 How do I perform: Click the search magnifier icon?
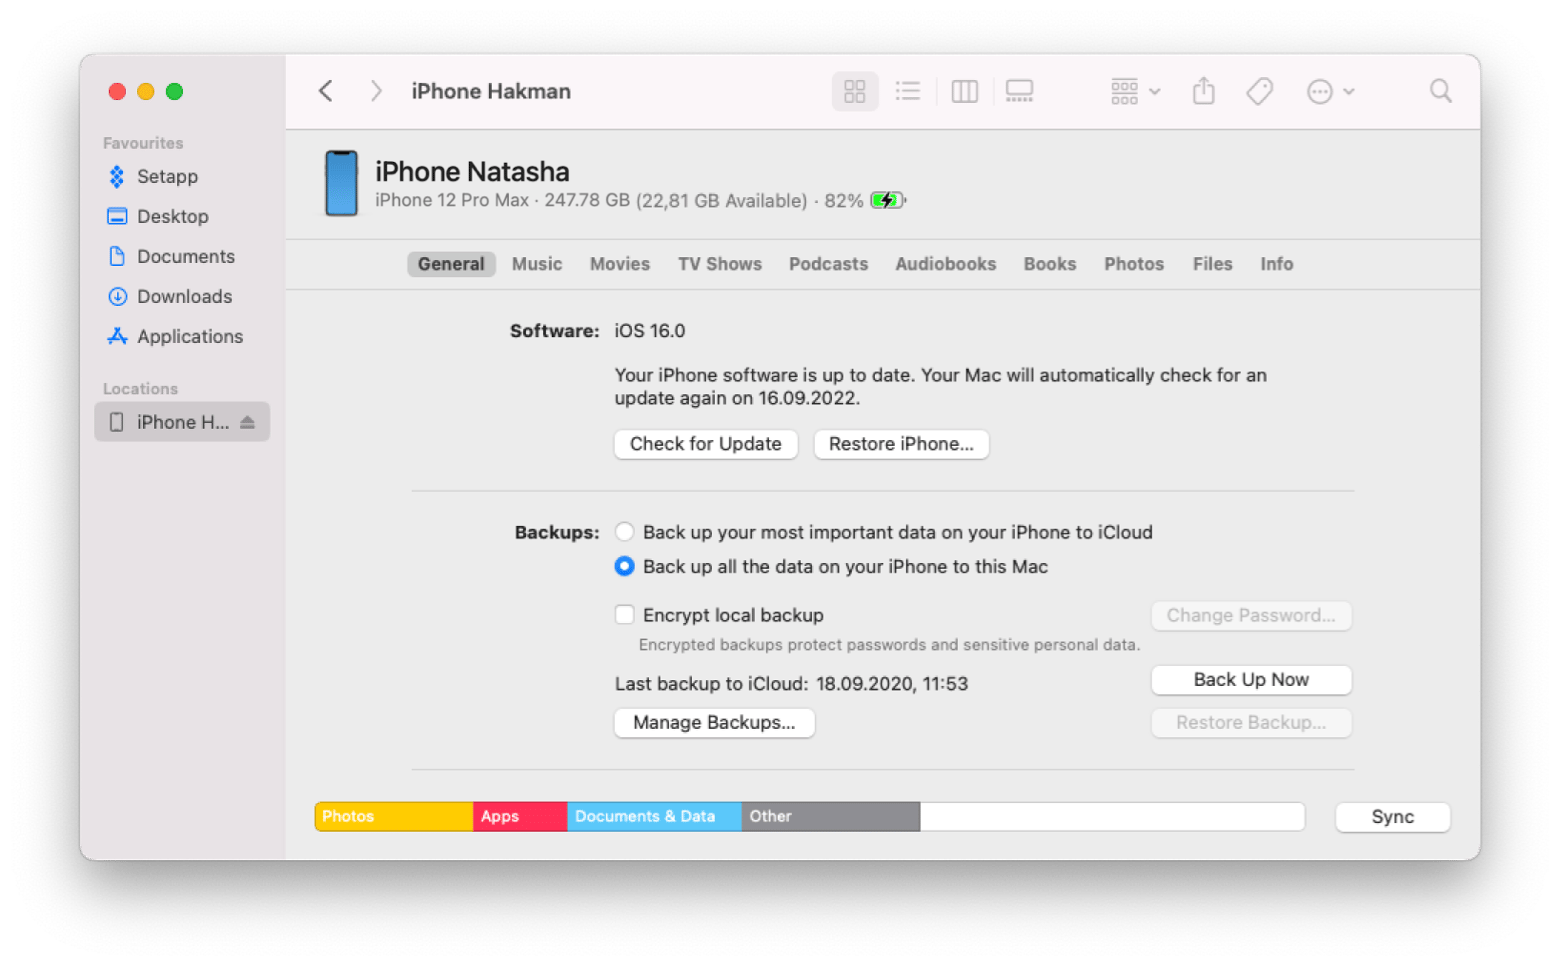tap(1440, 91)
